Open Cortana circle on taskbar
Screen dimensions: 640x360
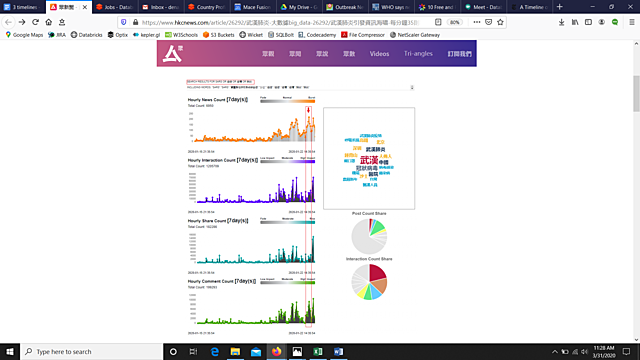(x=173, y=351)
